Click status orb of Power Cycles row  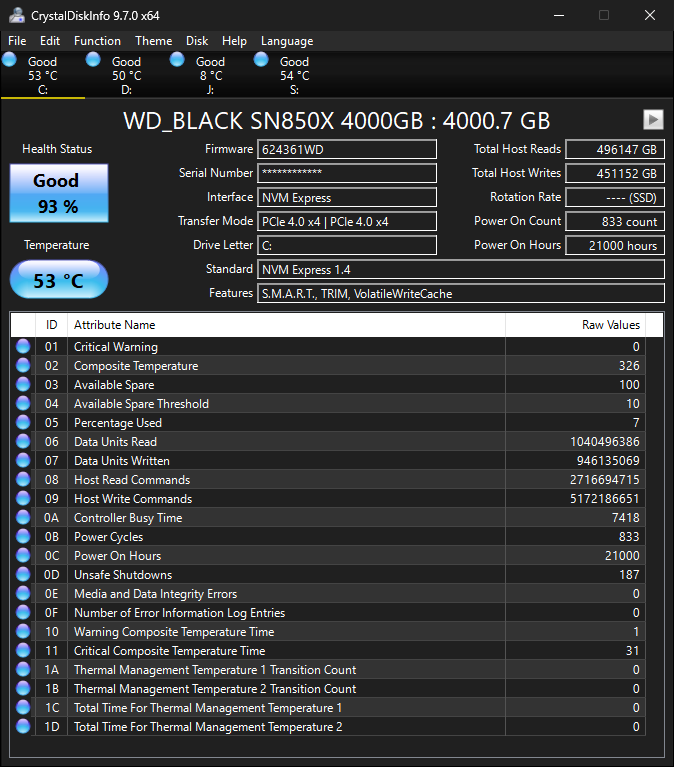point(23,537)
